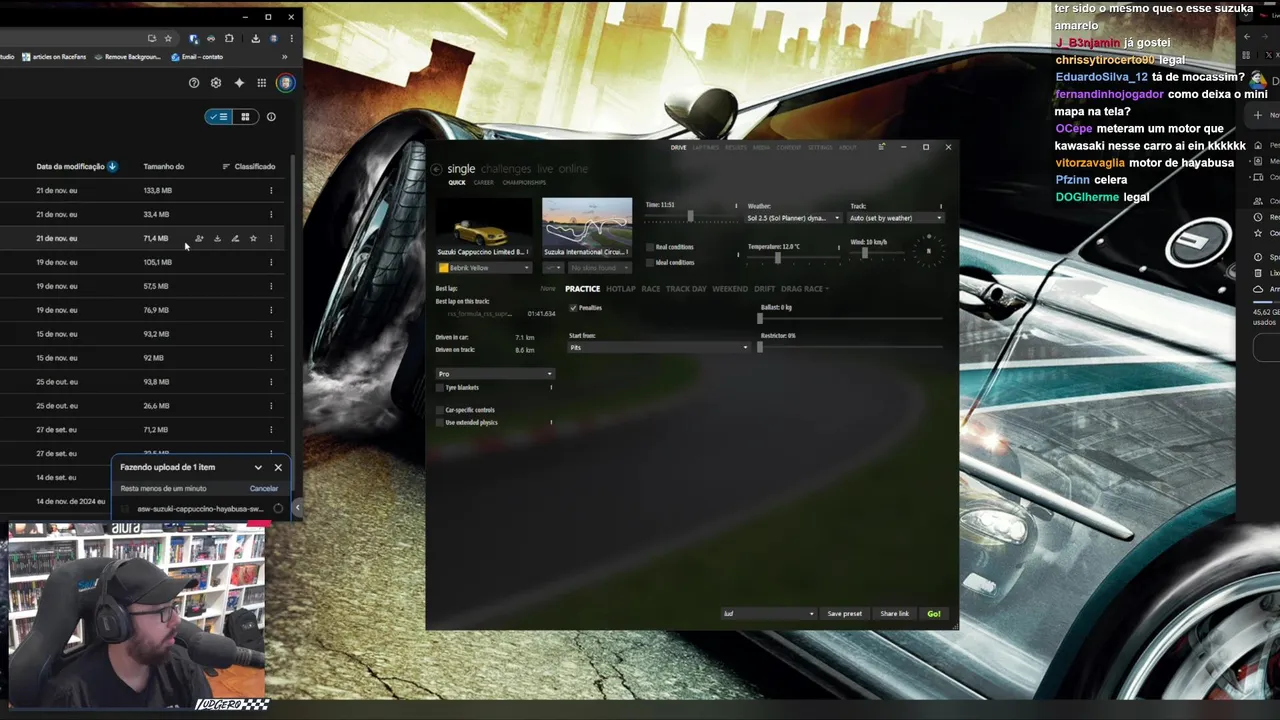Show more bookmarks chevron in Chrome

point(284,57)
